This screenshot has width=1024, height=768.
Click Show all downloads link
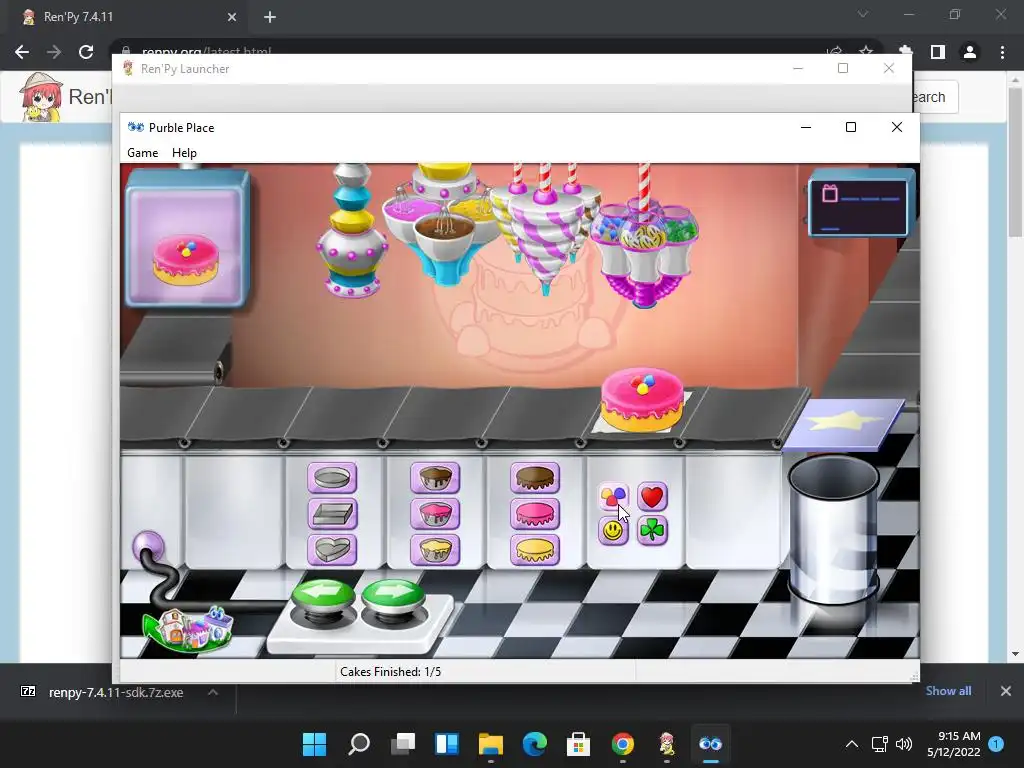(x=948, y=691)
